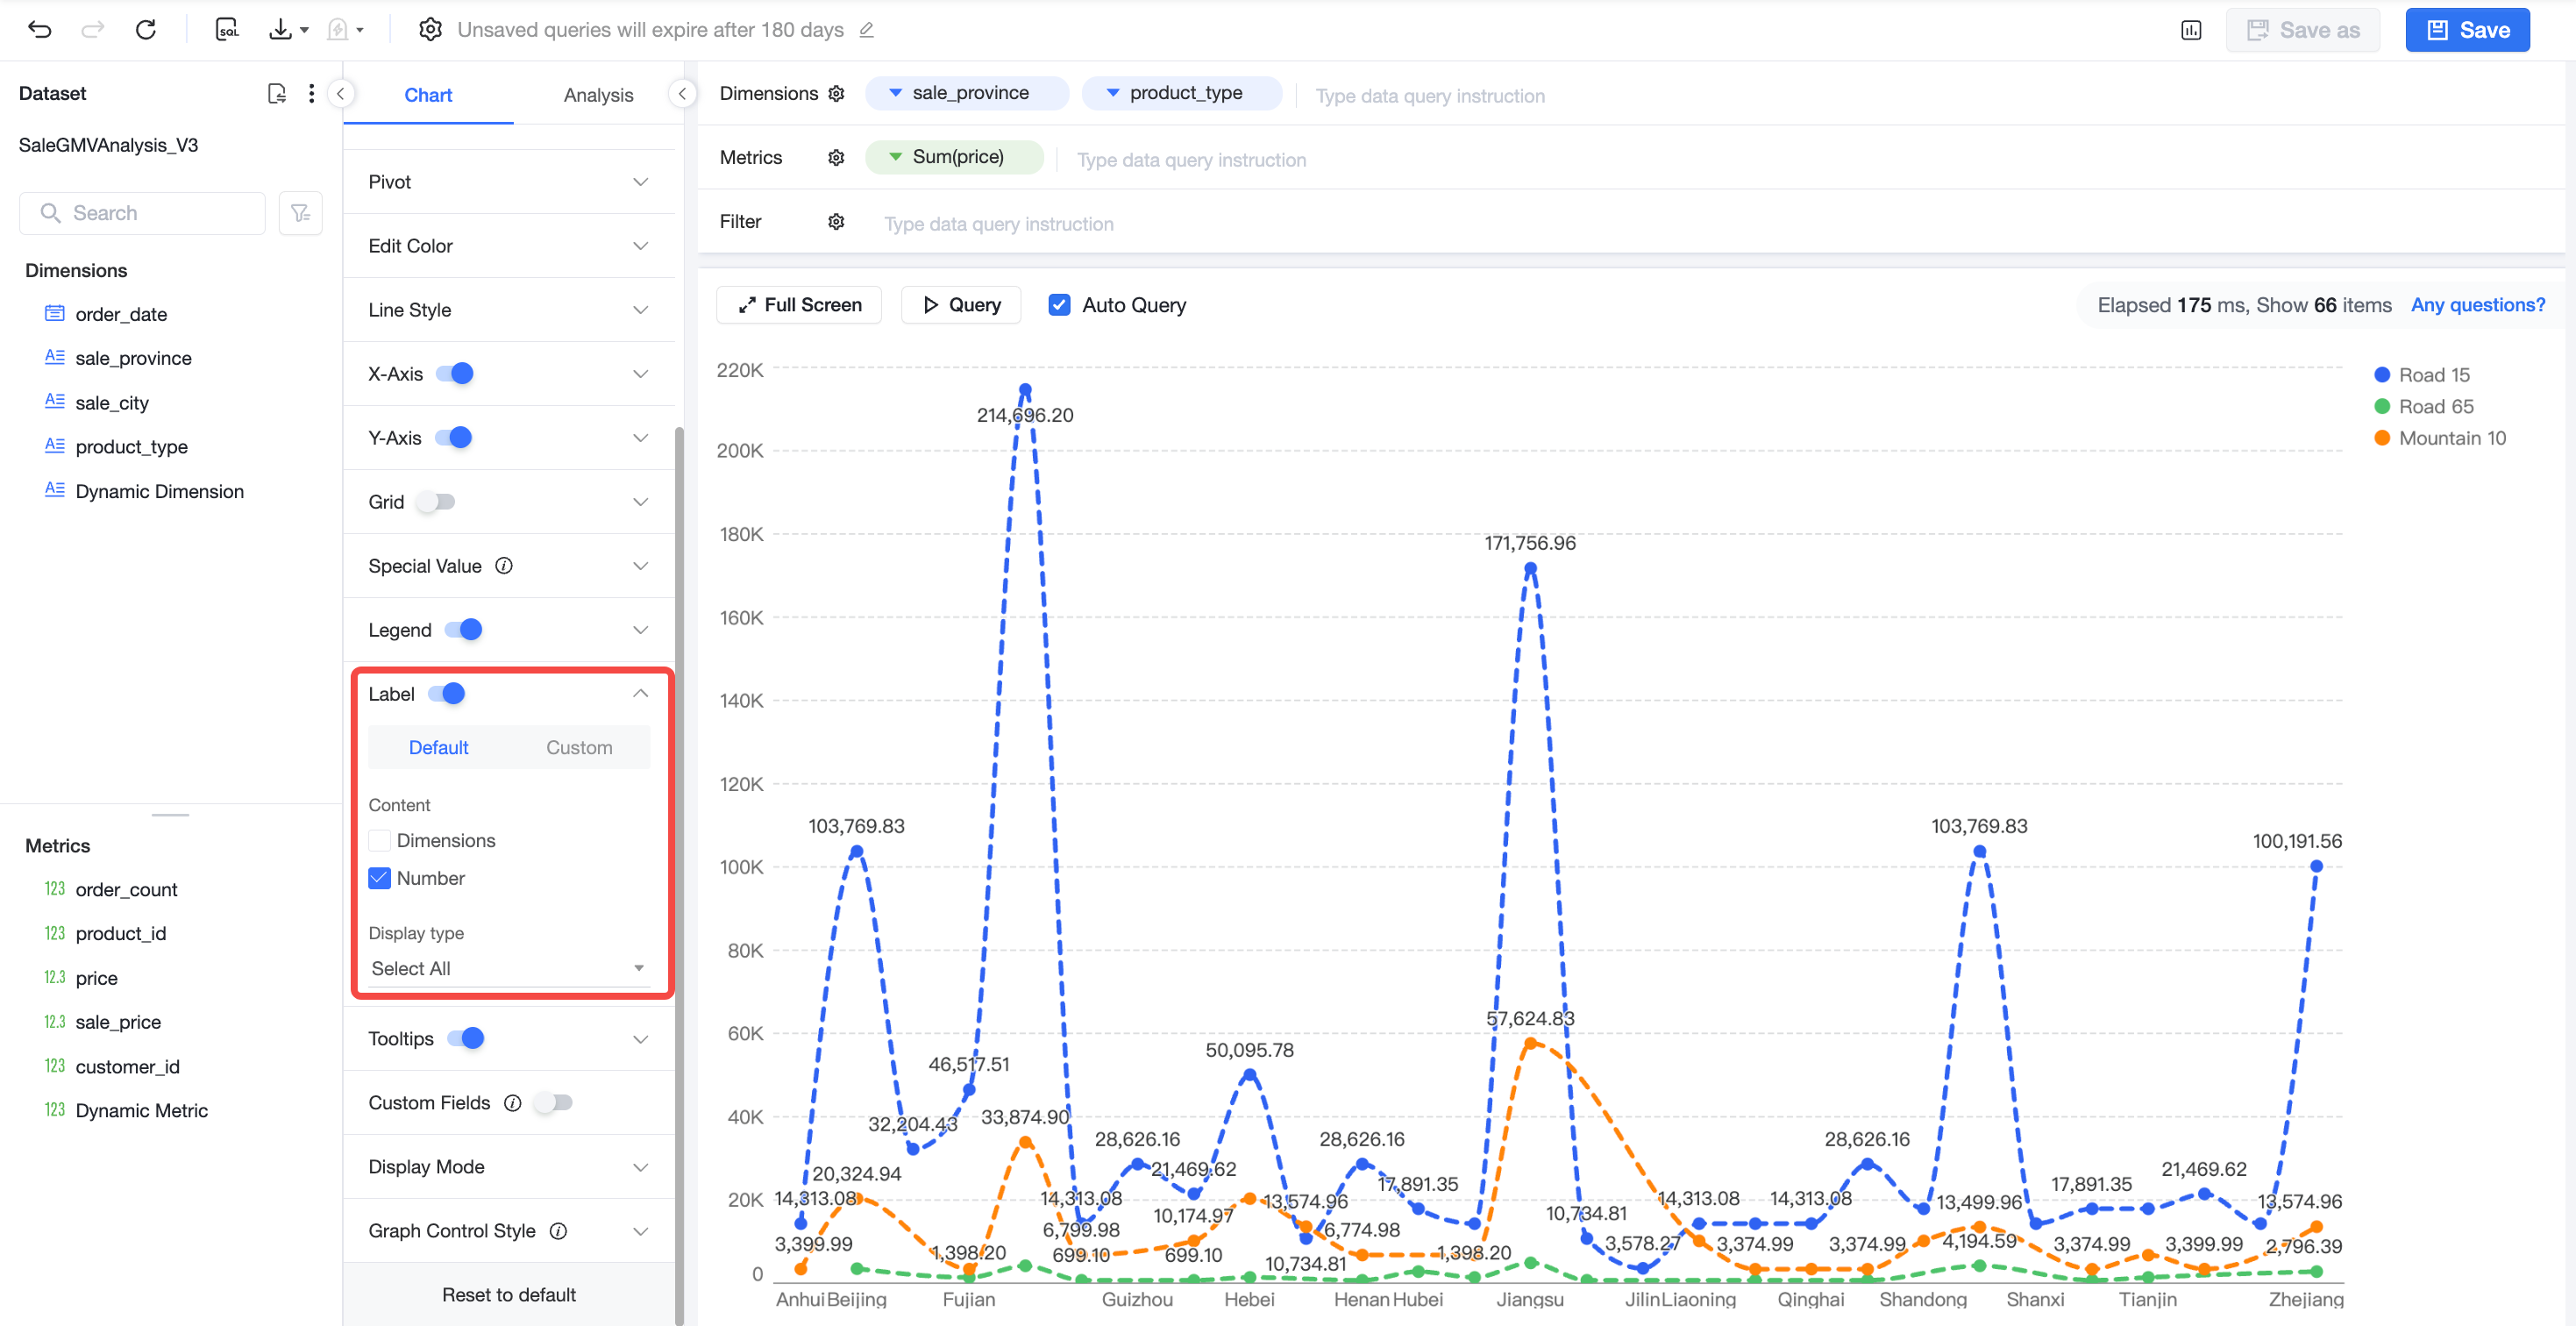The image size is (2576, 1326).
Task: Select the Custom label tab
Action: (579, 748)
